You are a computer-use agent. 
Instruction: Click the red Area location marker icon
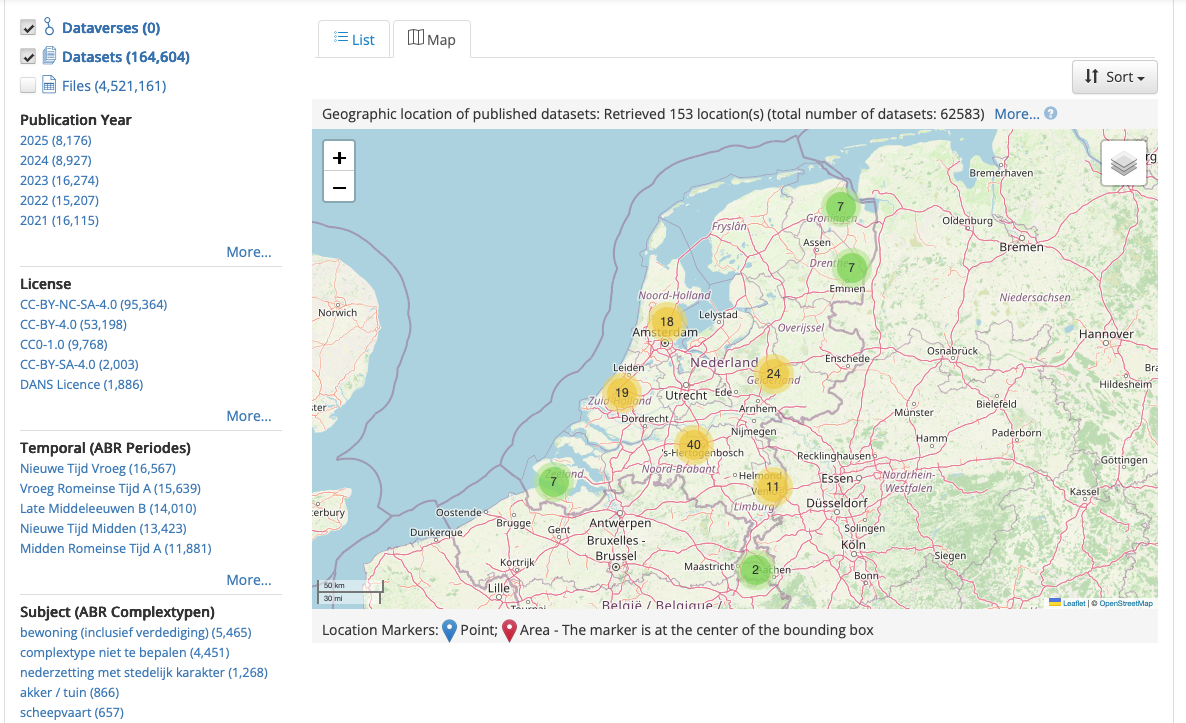coord(508,629)
